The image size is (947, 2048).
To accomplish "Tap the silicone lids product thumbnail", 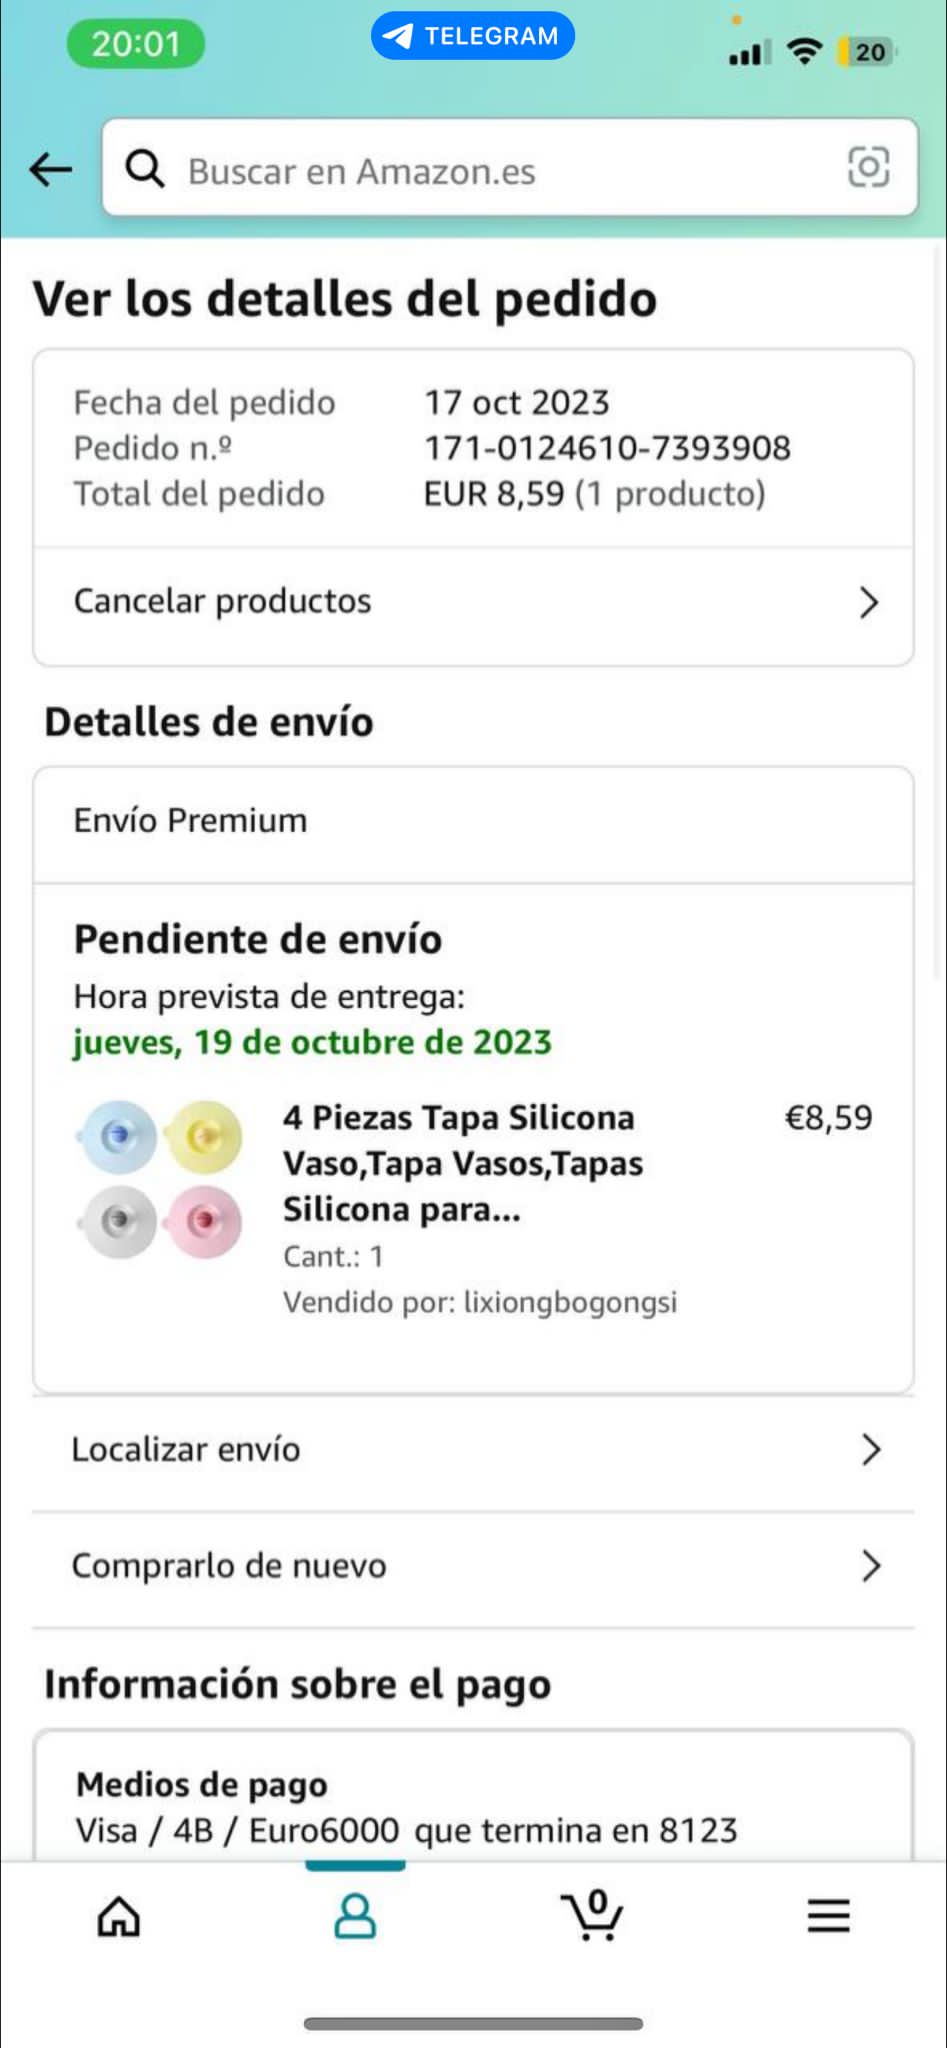I will (160, 1178).
